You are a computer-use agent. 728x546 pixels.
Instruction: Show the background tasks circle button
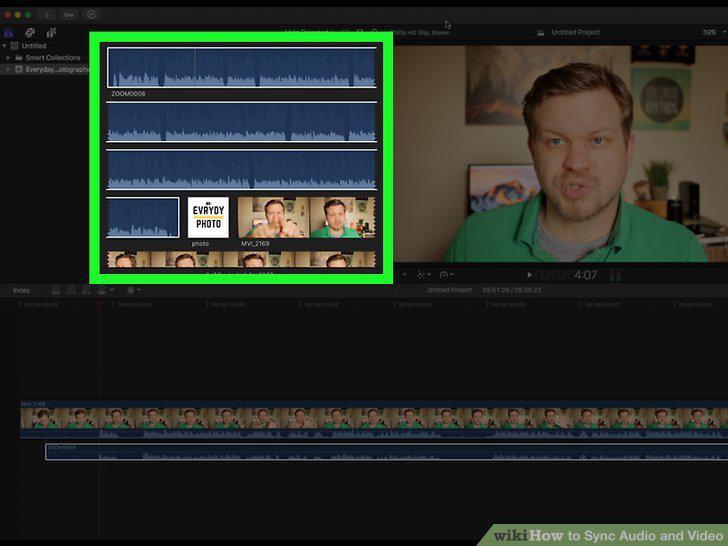click(x=91, y=15)
